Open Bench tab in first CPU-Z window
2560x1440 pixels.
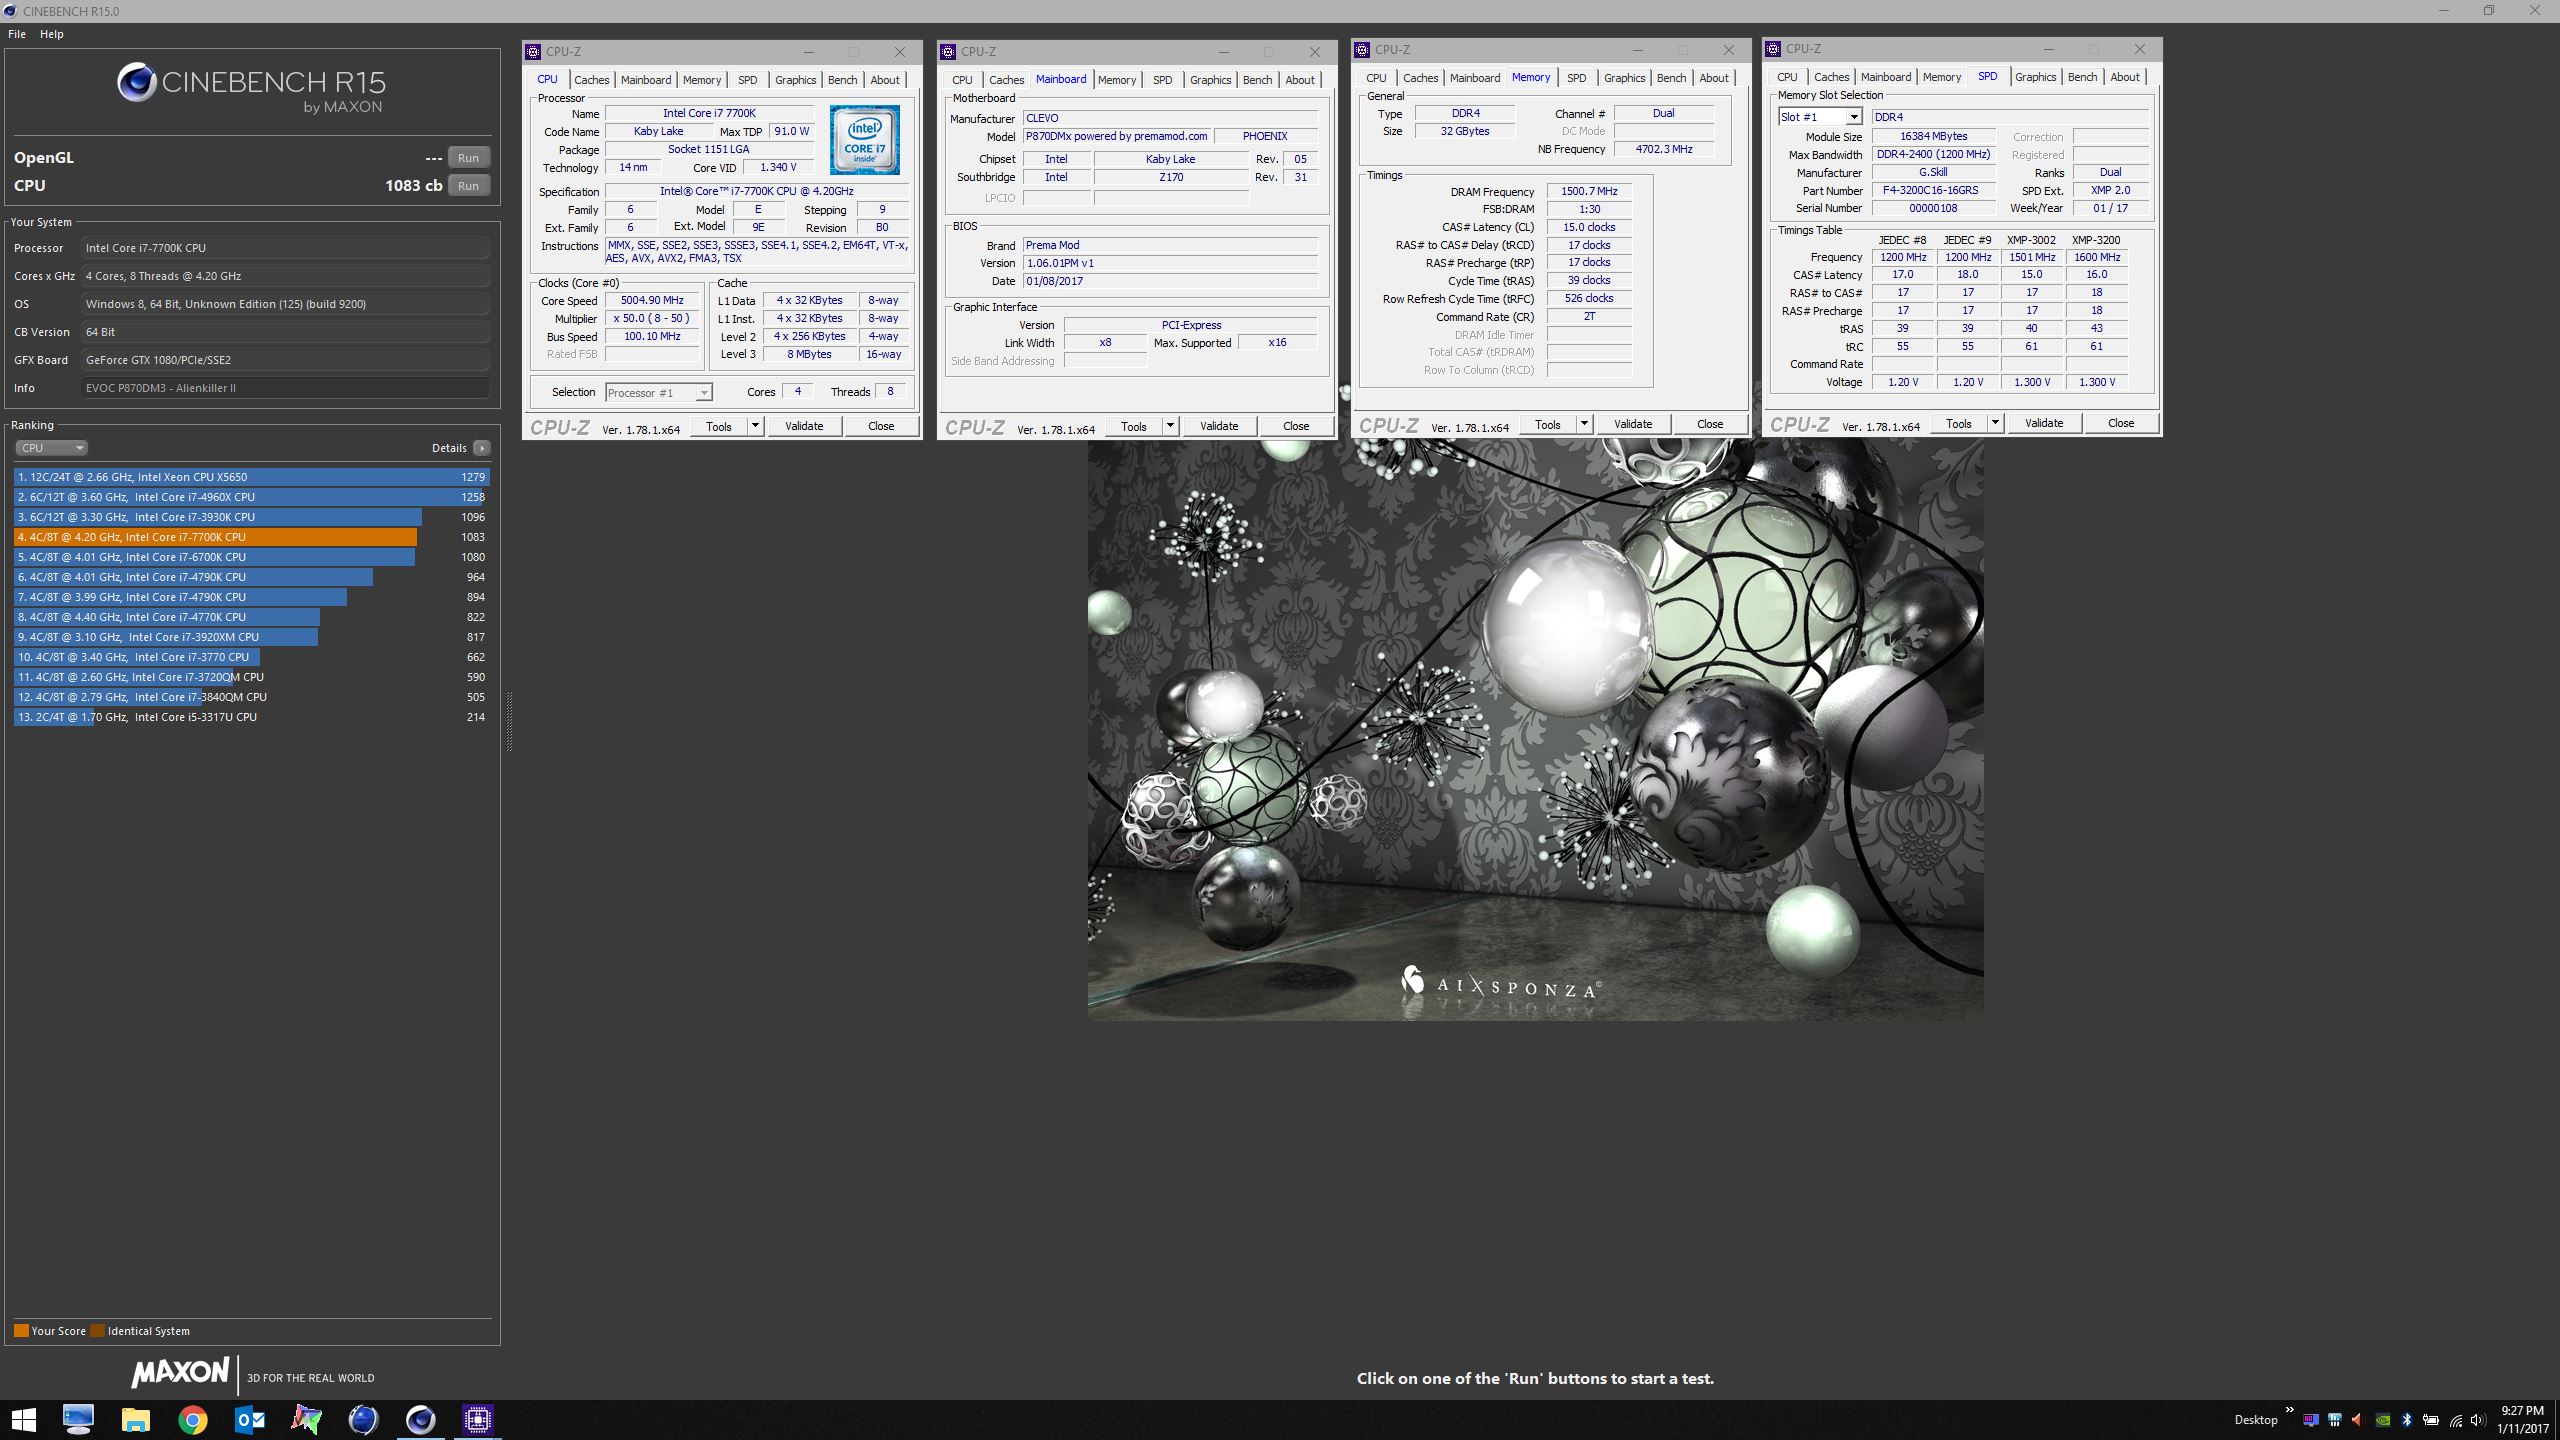point(842,80)
